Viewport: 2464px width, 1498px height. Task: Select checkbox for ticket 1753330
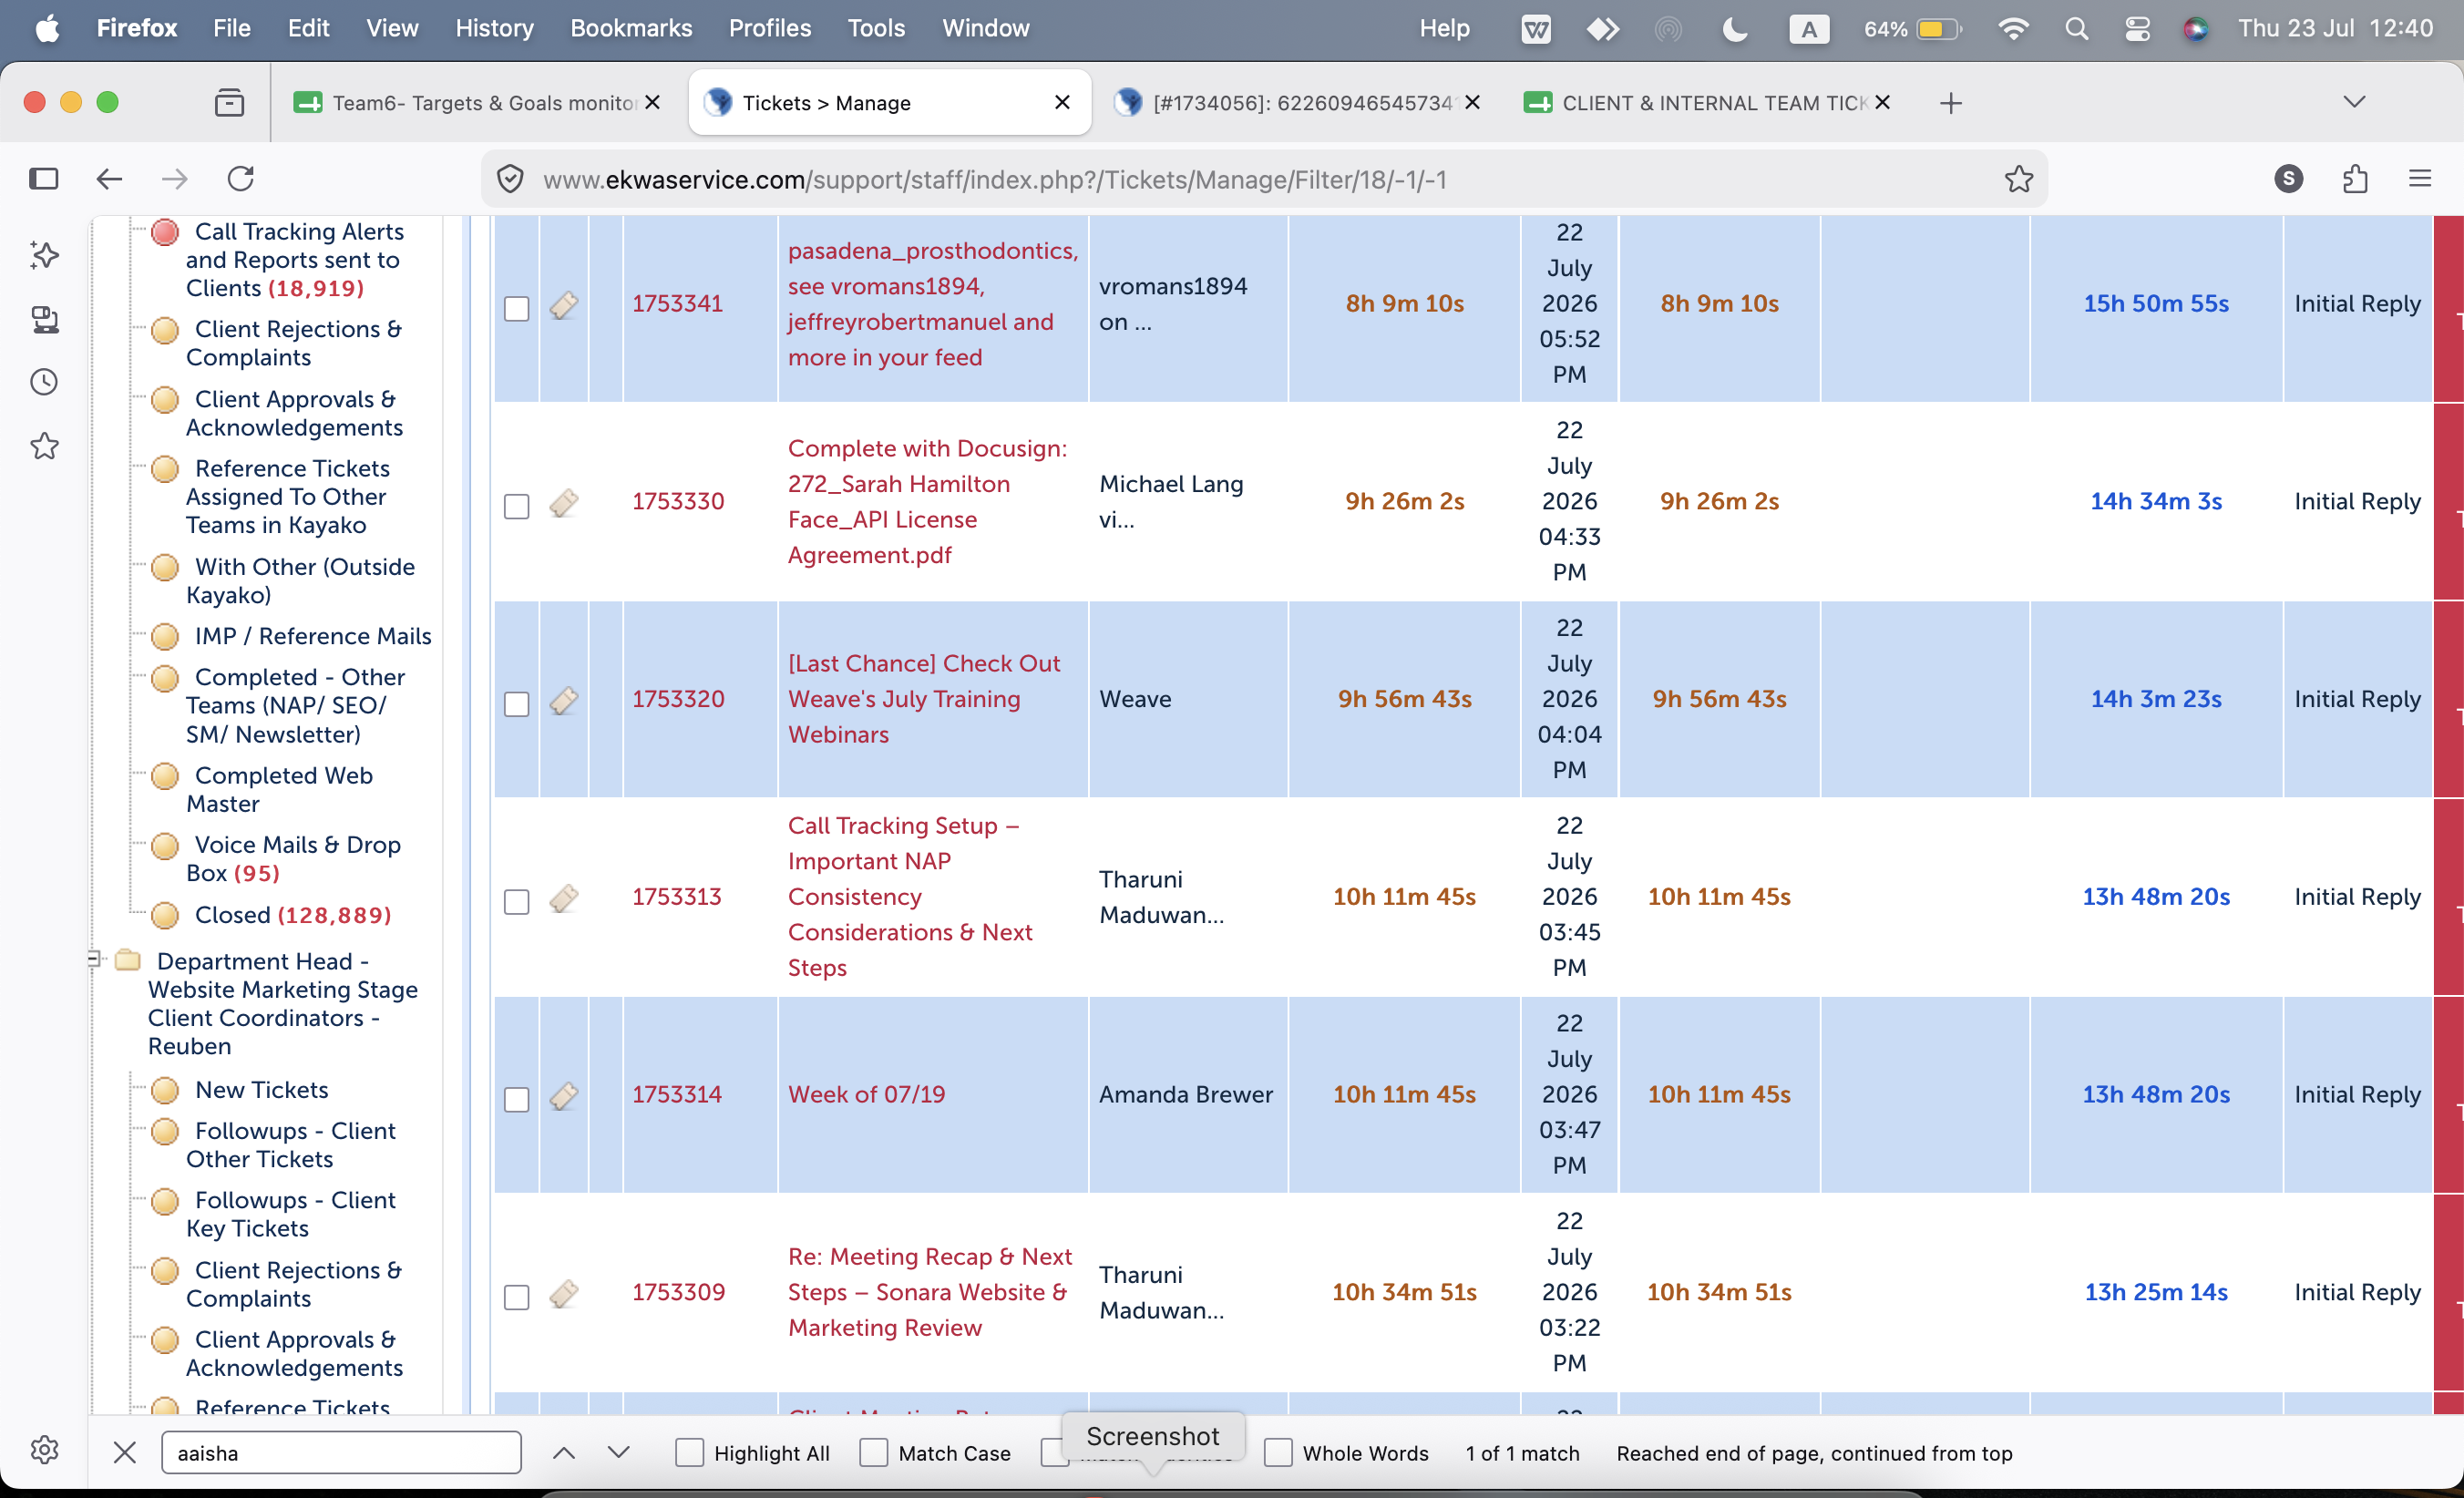pyautogui.click(x=516, y=507)
